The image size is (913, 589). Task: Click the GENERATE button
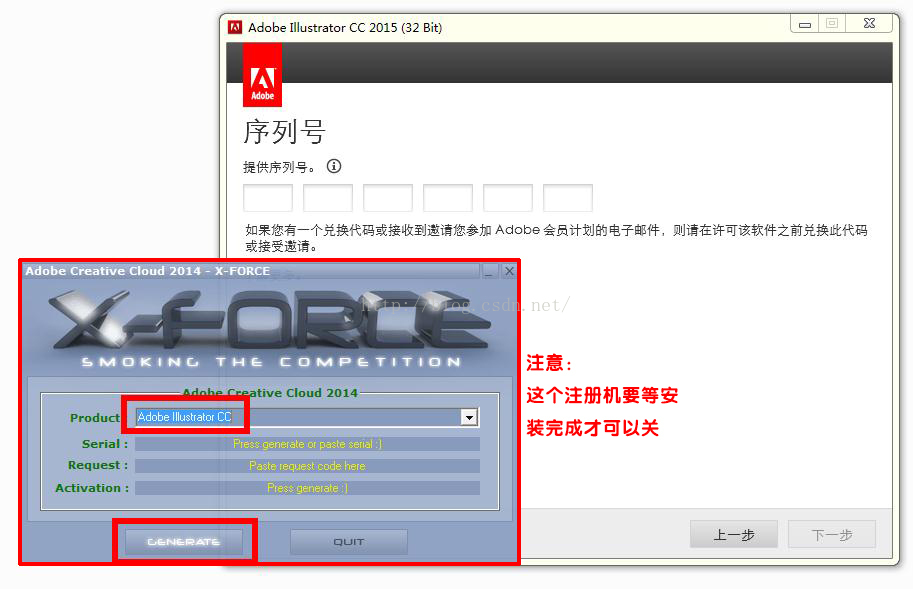[x=183, y=542]
